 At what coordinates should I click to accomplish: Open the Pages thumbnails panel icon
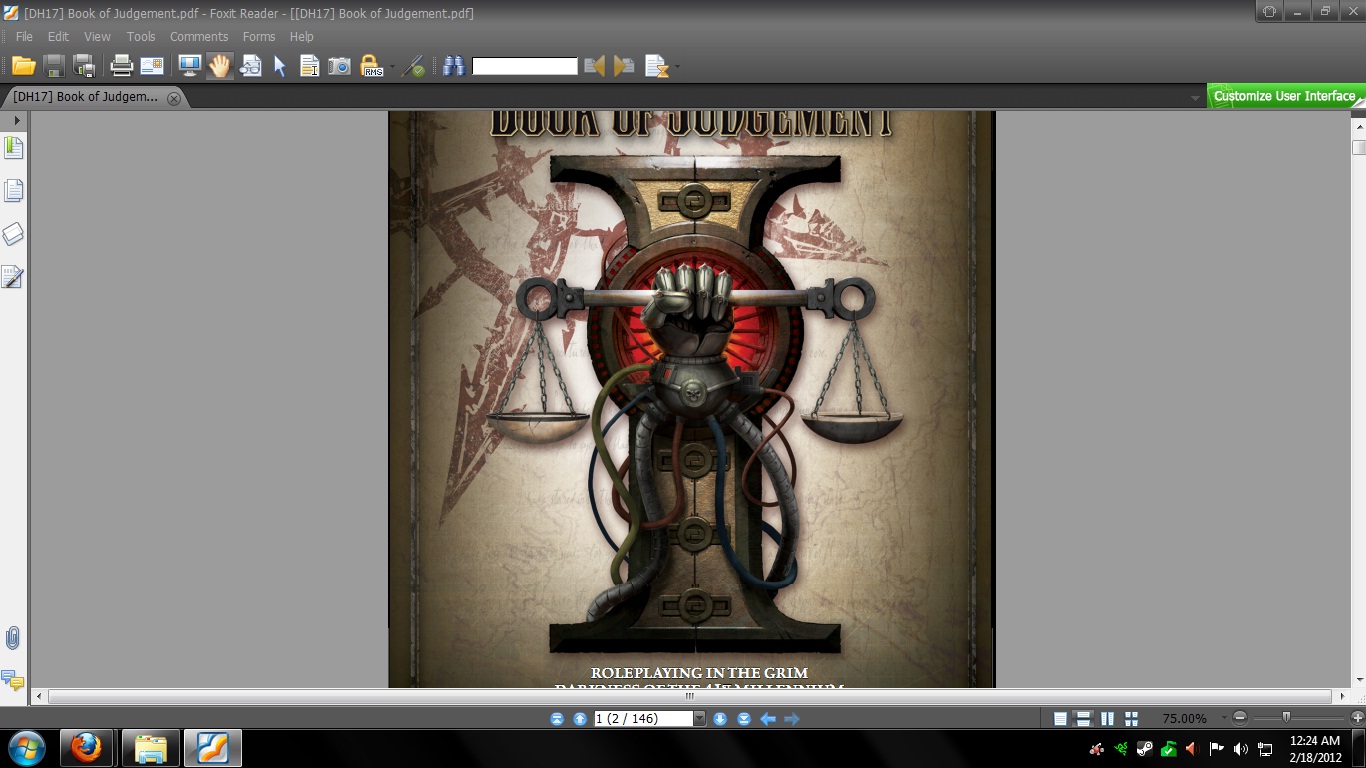(13, 191)
